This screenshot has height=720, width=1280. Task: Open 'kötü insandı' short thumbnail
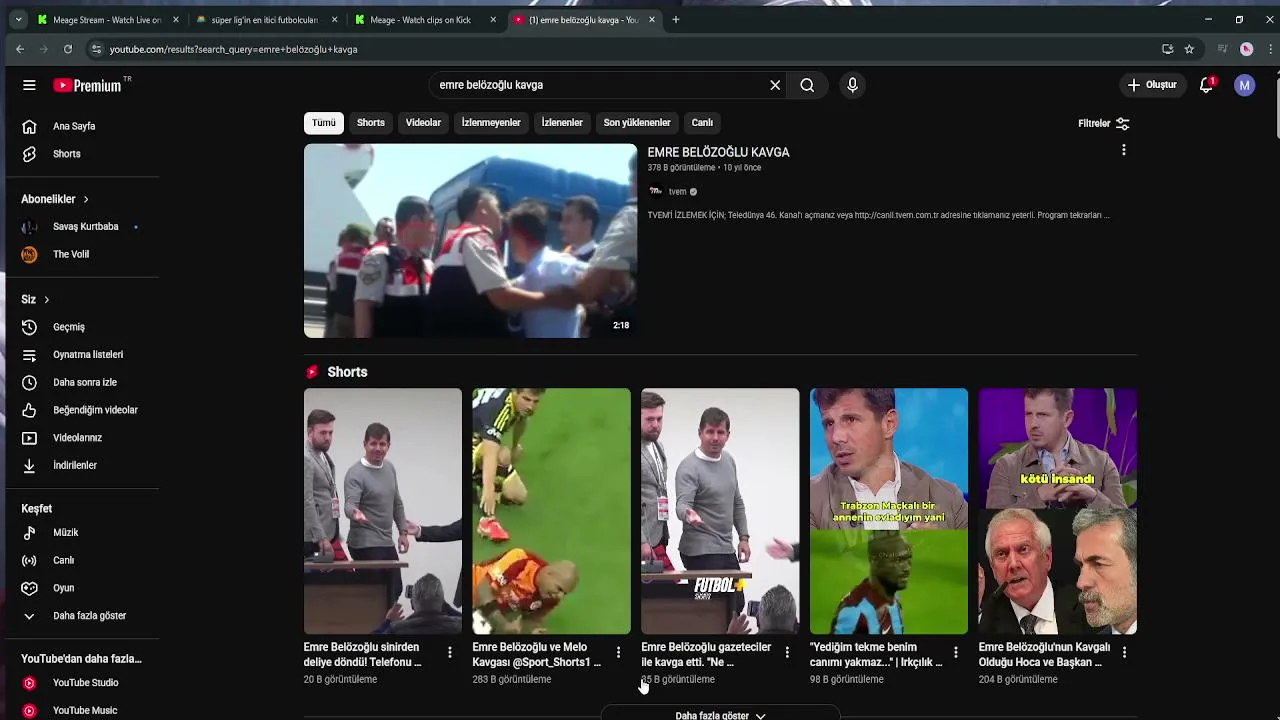click(1057, 511)
